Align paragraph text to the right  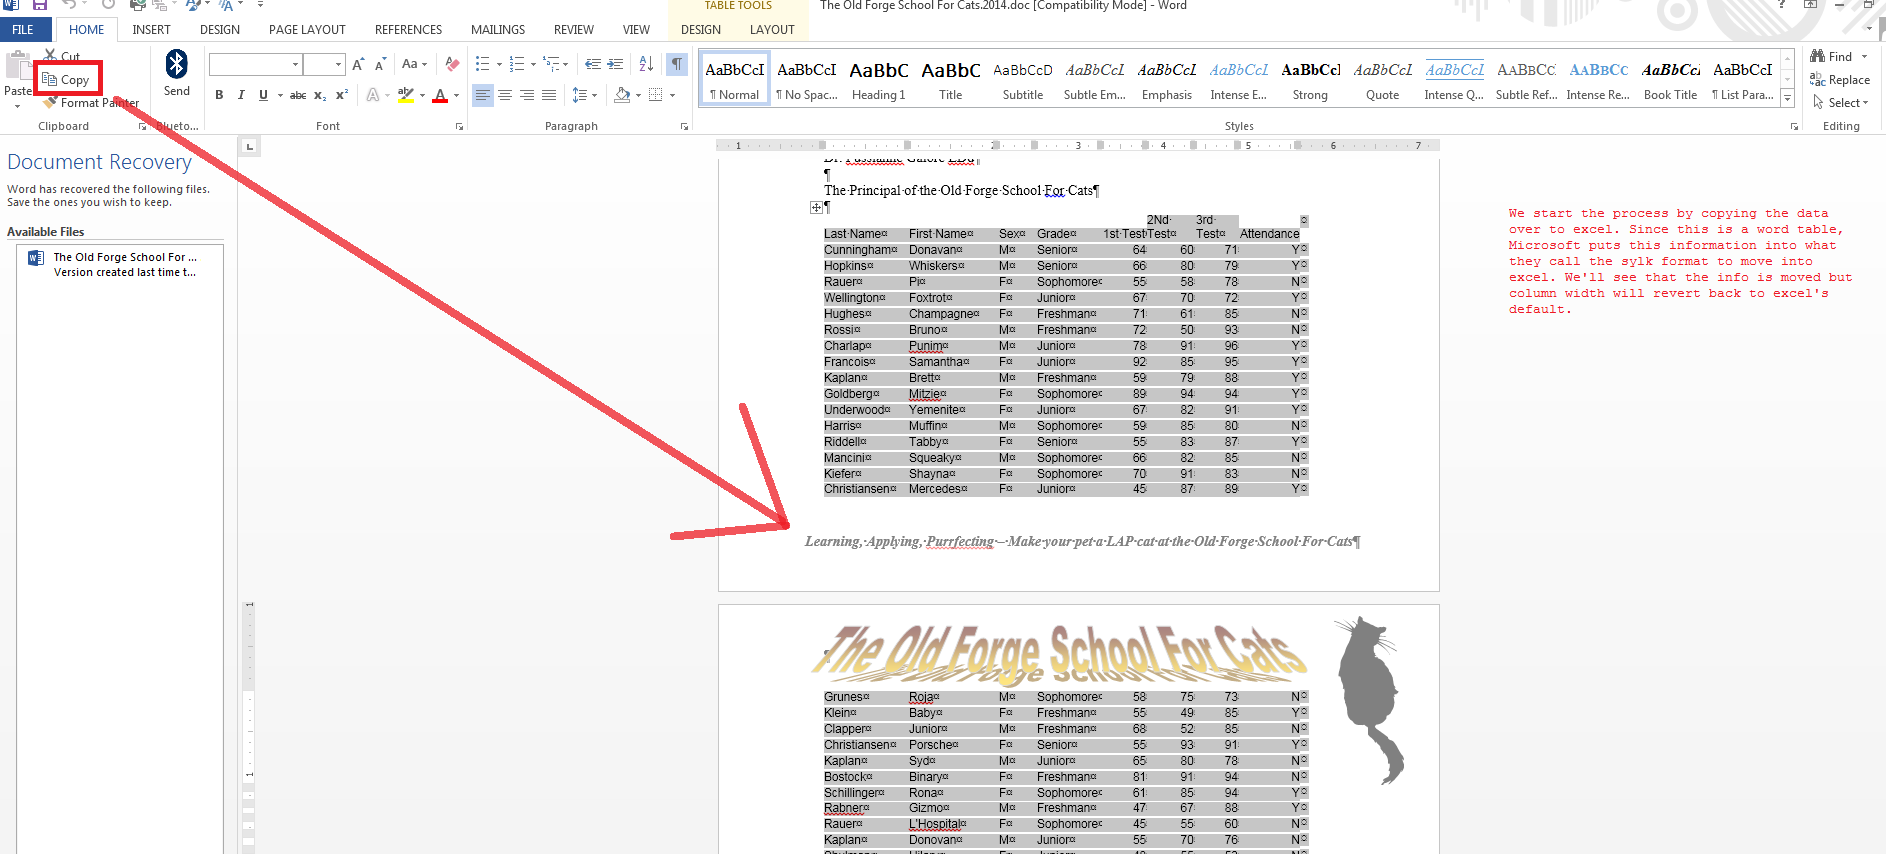click(x=527, y=95)
